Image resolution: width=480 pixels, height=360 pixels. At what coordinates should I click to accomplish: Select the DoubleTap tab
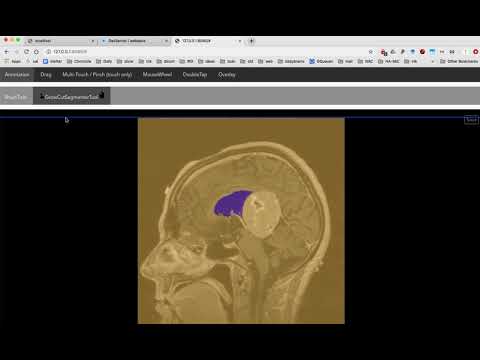(195, 75)
